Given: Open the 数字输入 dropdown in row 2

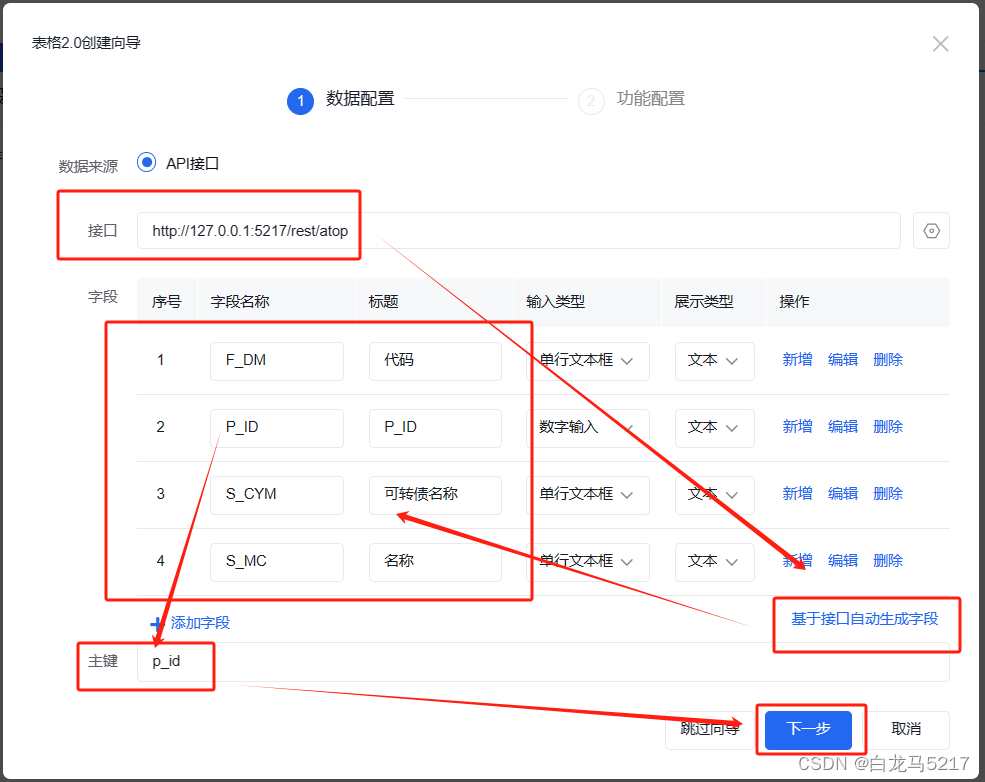Looking at the screenshot, I should (x=588, y=427).
